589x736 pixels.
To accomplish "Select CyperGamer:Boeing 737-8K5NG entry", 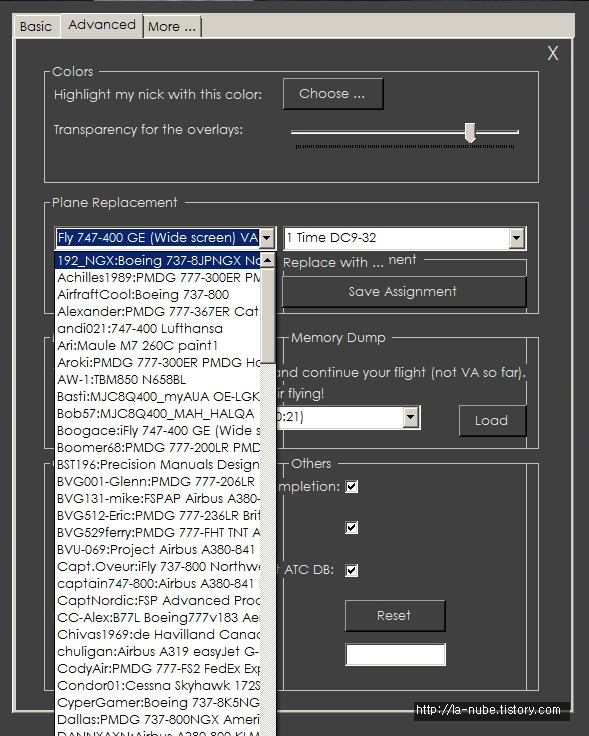I will [158, 702].
